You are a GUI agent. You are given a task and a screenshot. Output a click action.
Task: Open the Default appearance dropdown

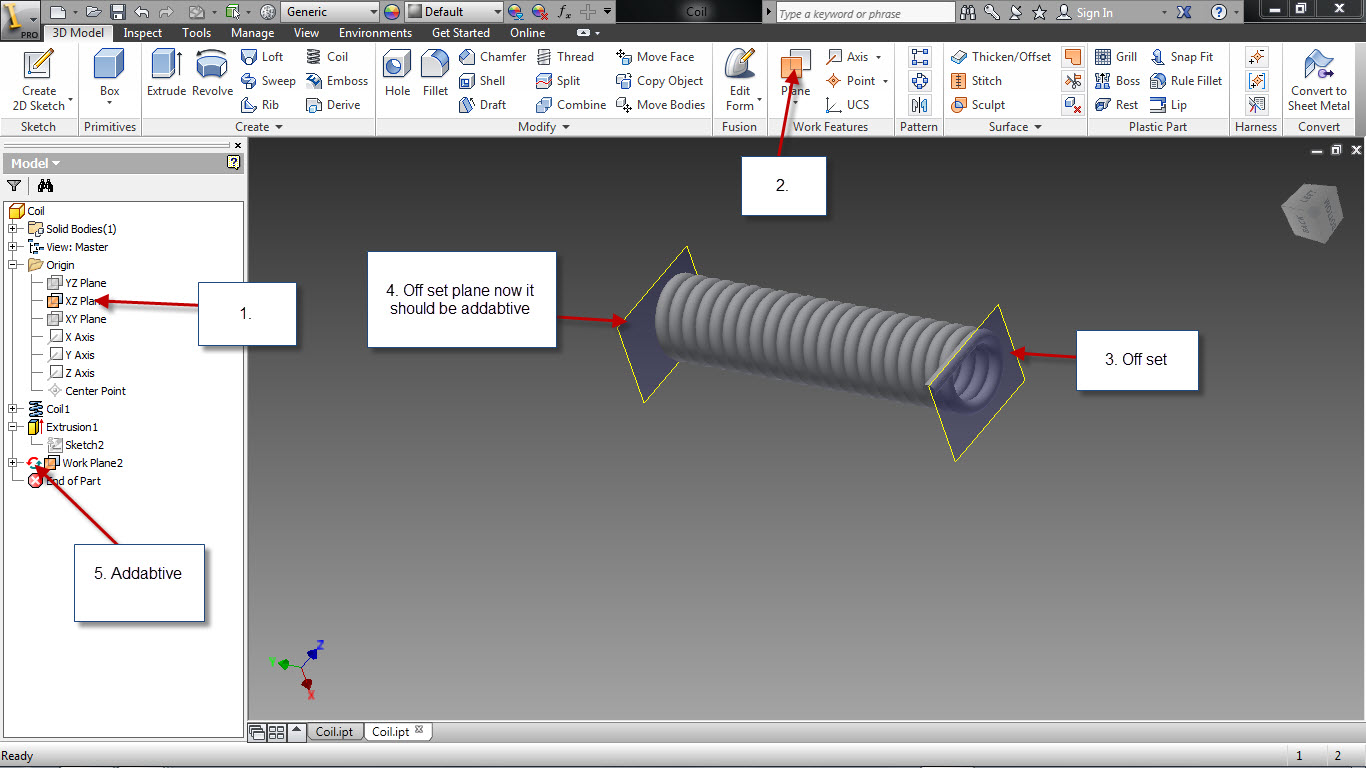(454, 12)
